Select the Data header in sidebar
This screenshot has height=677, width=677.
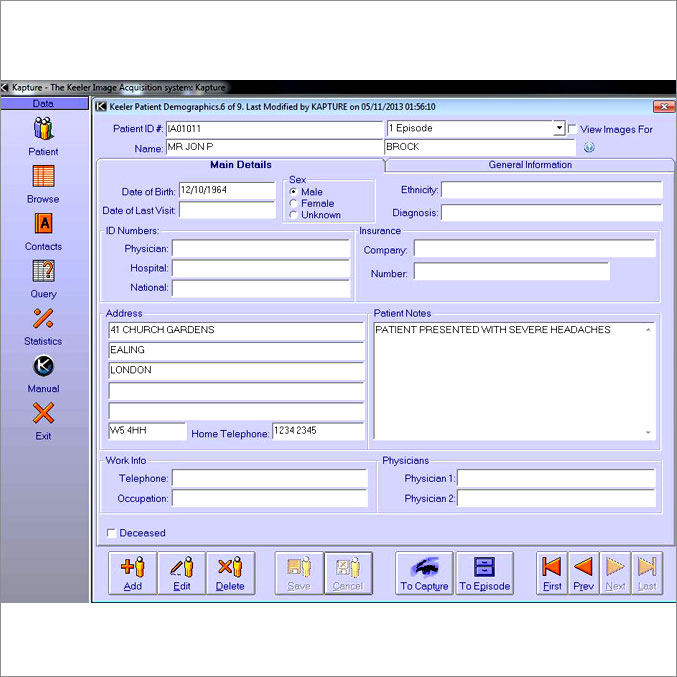click(x=43, y=104)
